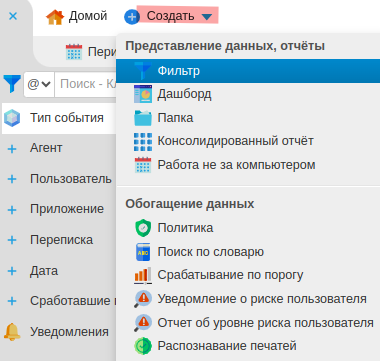
Task: Expand the Приложение section with plus
Action: coord(12,210)
